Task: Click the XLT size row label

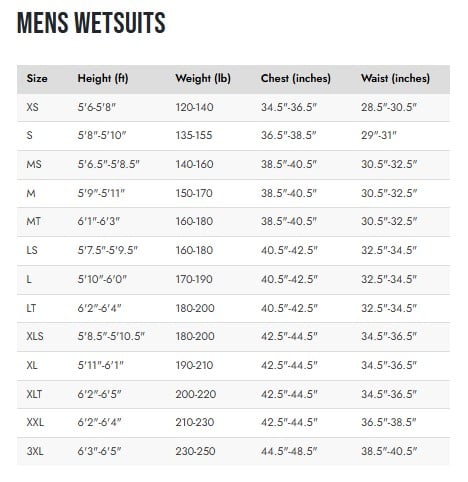Action: click(x=34, y=394)
